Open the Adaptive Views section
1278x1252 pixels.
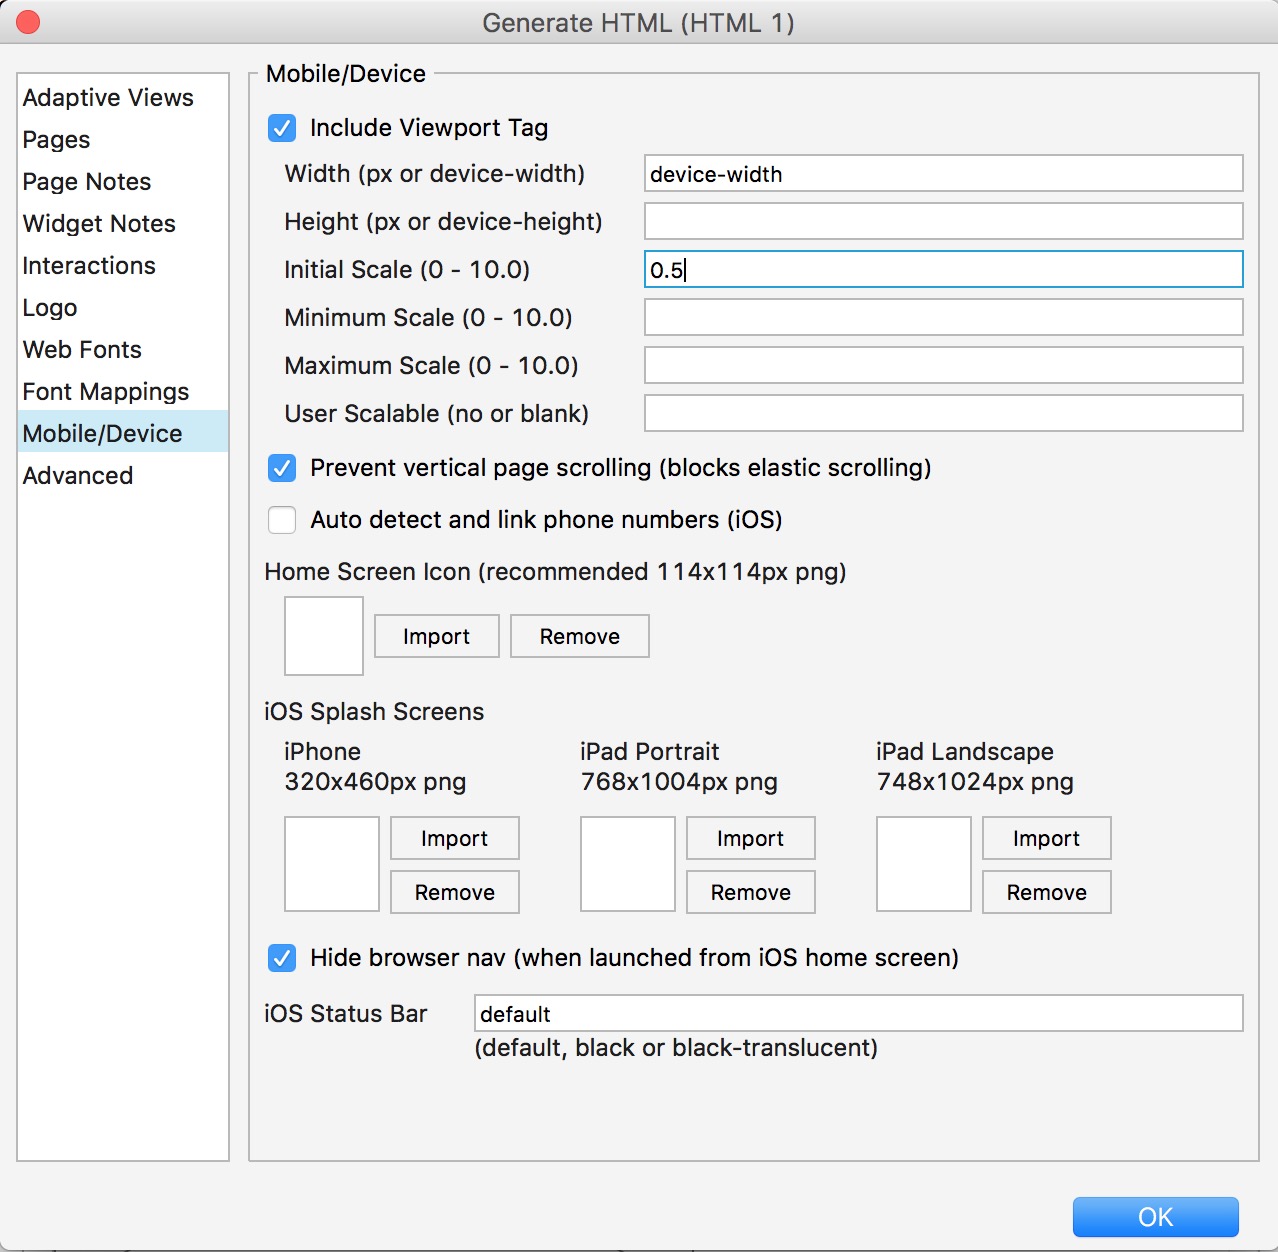108,98
